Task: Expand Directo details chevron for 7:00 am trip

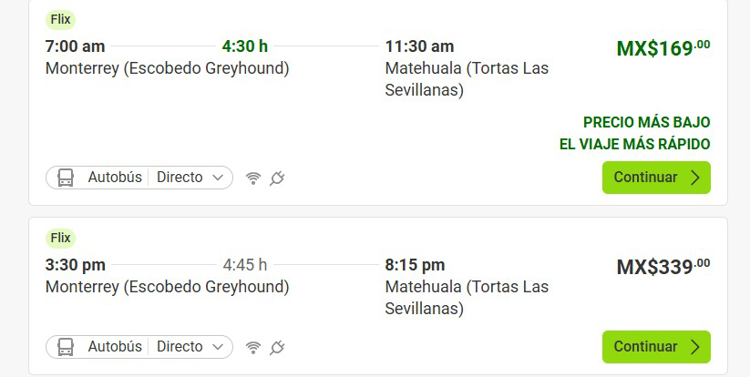Action: [x=218, y=177]
